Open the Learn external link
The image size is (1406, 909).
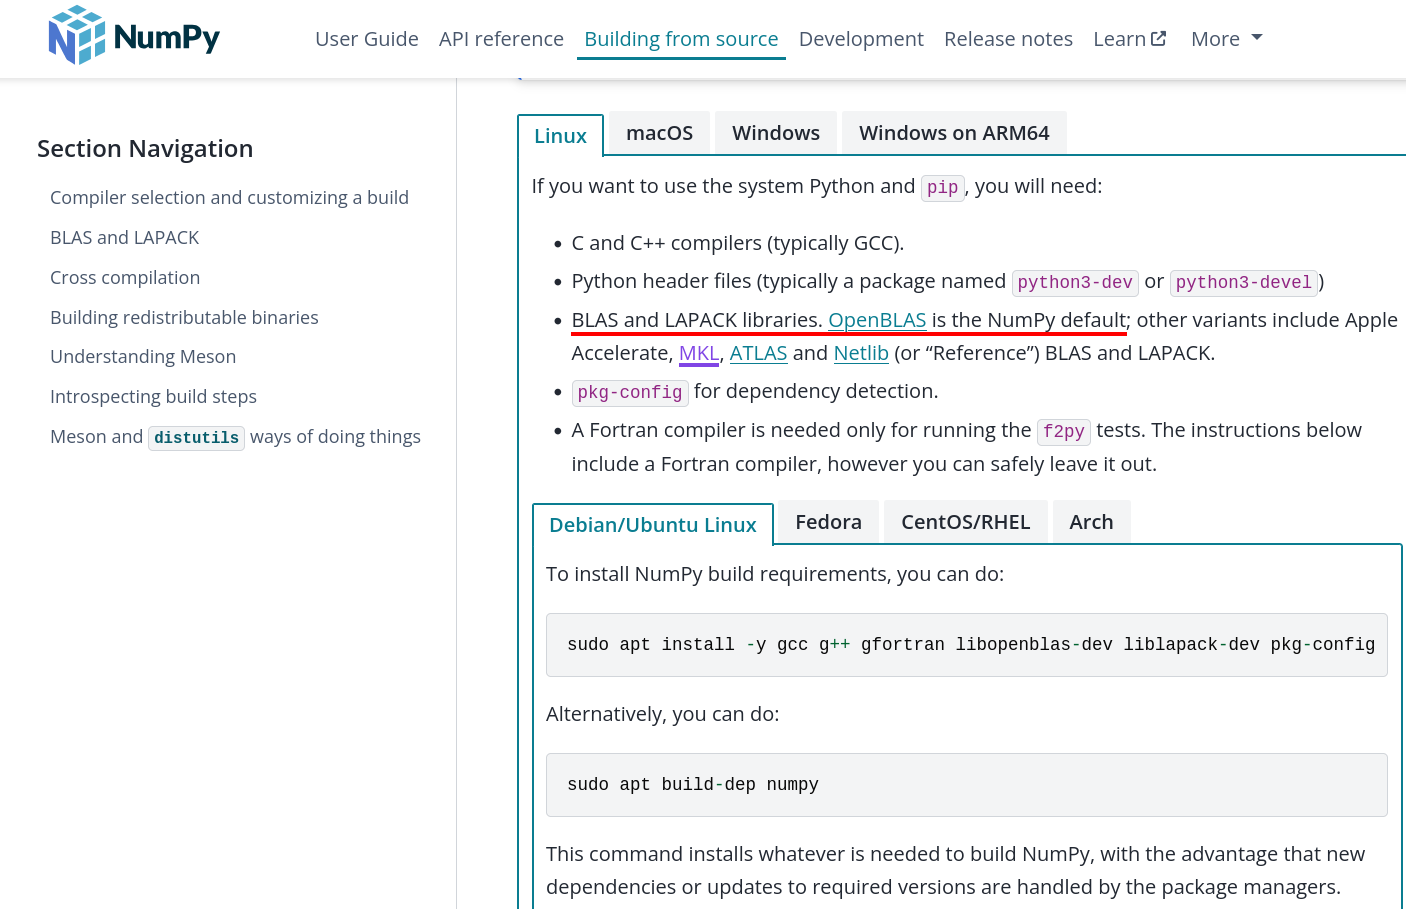[x=1129, y=39]
